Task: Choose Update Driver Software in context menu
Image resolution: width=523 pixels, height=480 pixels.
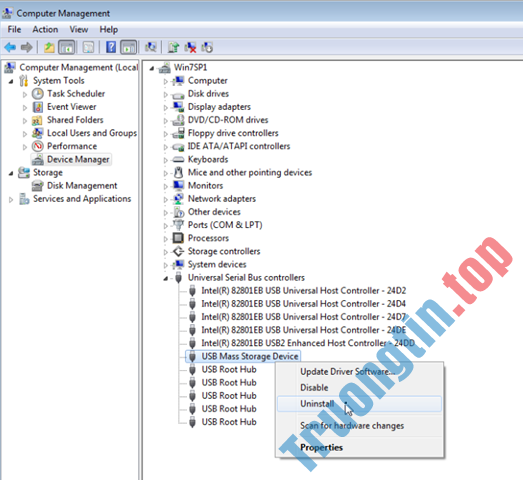Action: pos(359,372)
